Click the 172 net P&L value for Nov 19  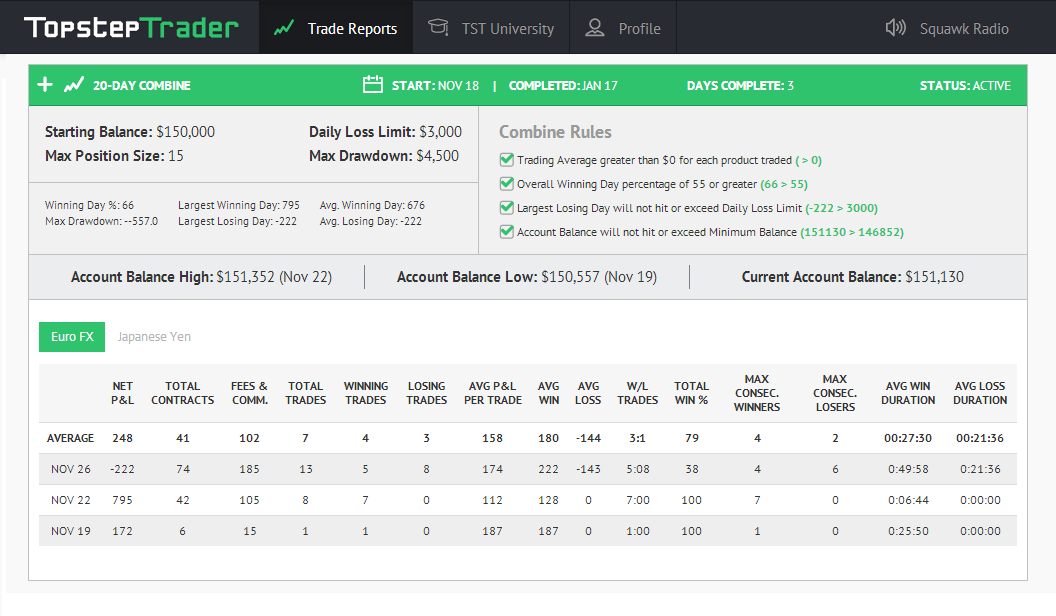pyautogui.click(x=122, y=531)
